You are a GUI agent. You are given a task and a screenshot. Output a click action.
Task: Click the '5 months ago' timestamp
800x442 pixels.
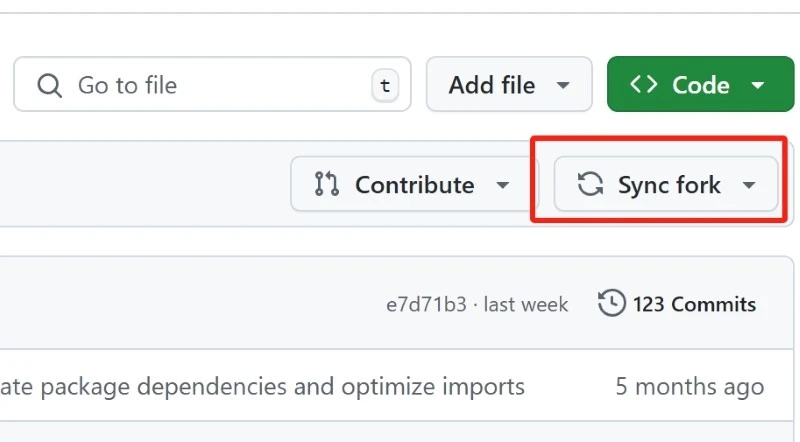pos(690,386)
